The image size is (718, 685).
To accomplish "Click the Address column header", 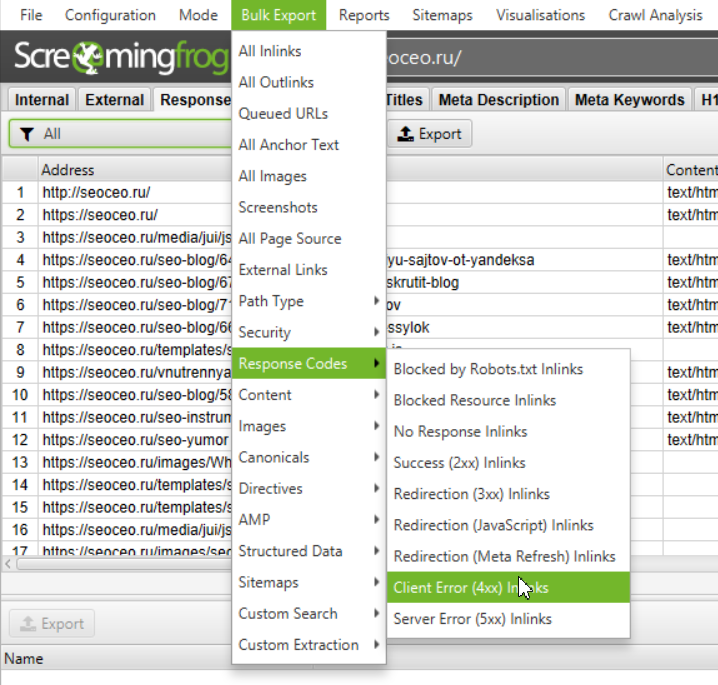I will pos(68,170).
